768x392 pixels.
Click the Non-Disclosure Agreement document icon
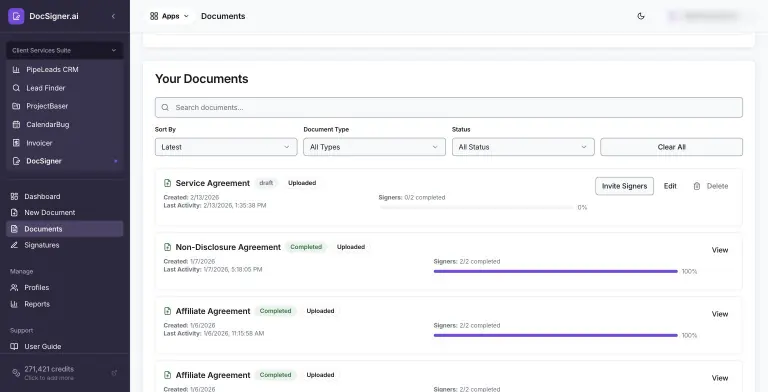click(168, 247)
